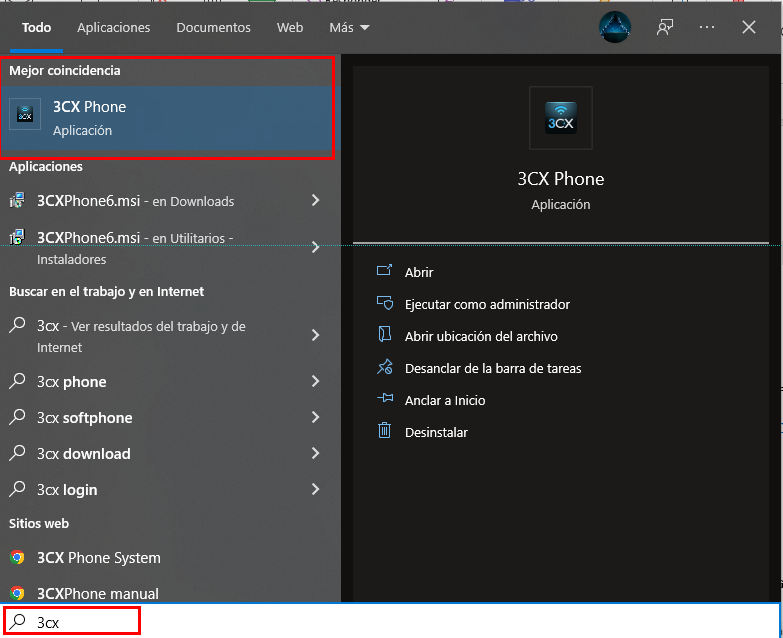Expand arrow for 3CXPhone6.msi en Downloads

tap(315, 200)
